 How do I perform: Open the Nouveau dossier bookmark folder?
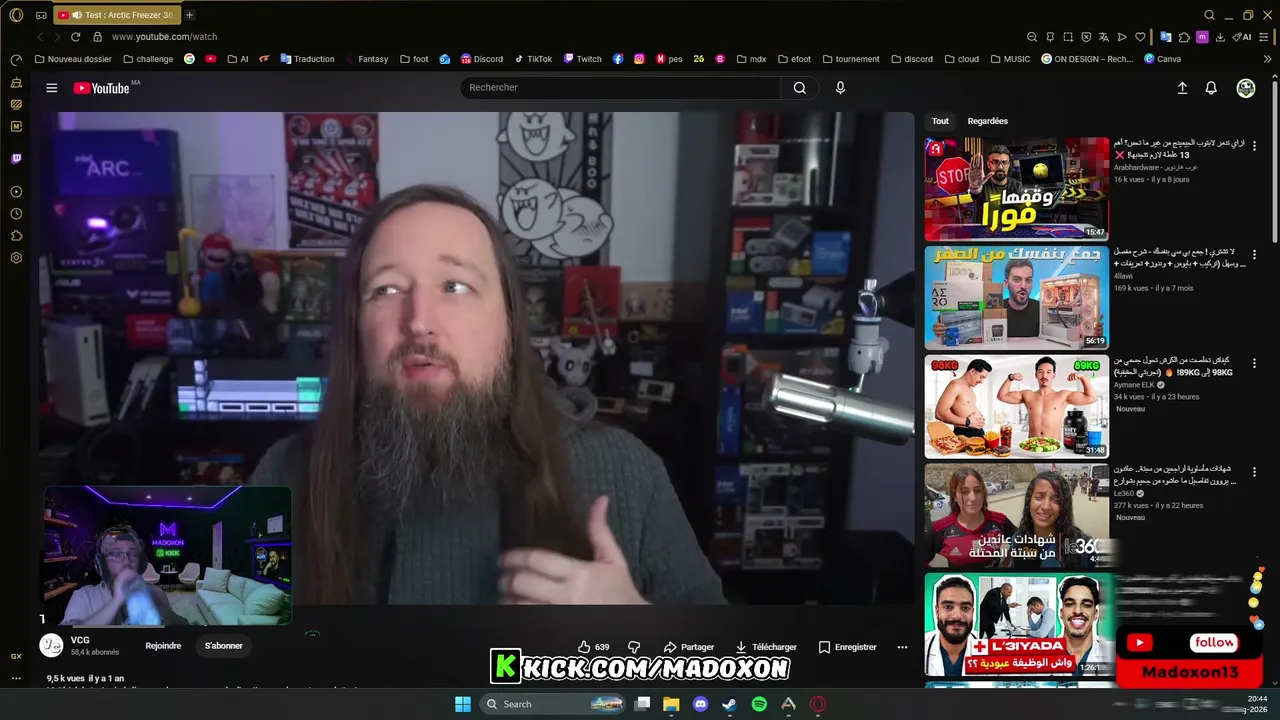click(73, 59)
